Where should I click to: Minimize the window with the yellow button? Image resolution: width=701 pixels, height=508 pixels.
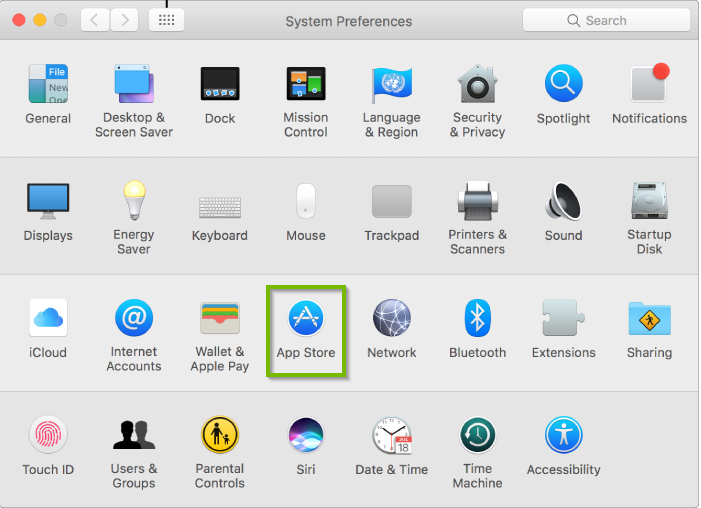(x=40, y=20)
